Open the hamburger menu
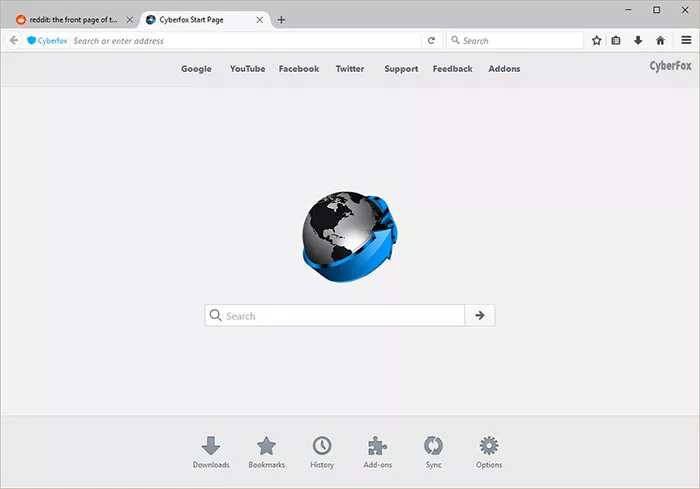Screen dimensions: 700x489 click(x=686, y=41)
